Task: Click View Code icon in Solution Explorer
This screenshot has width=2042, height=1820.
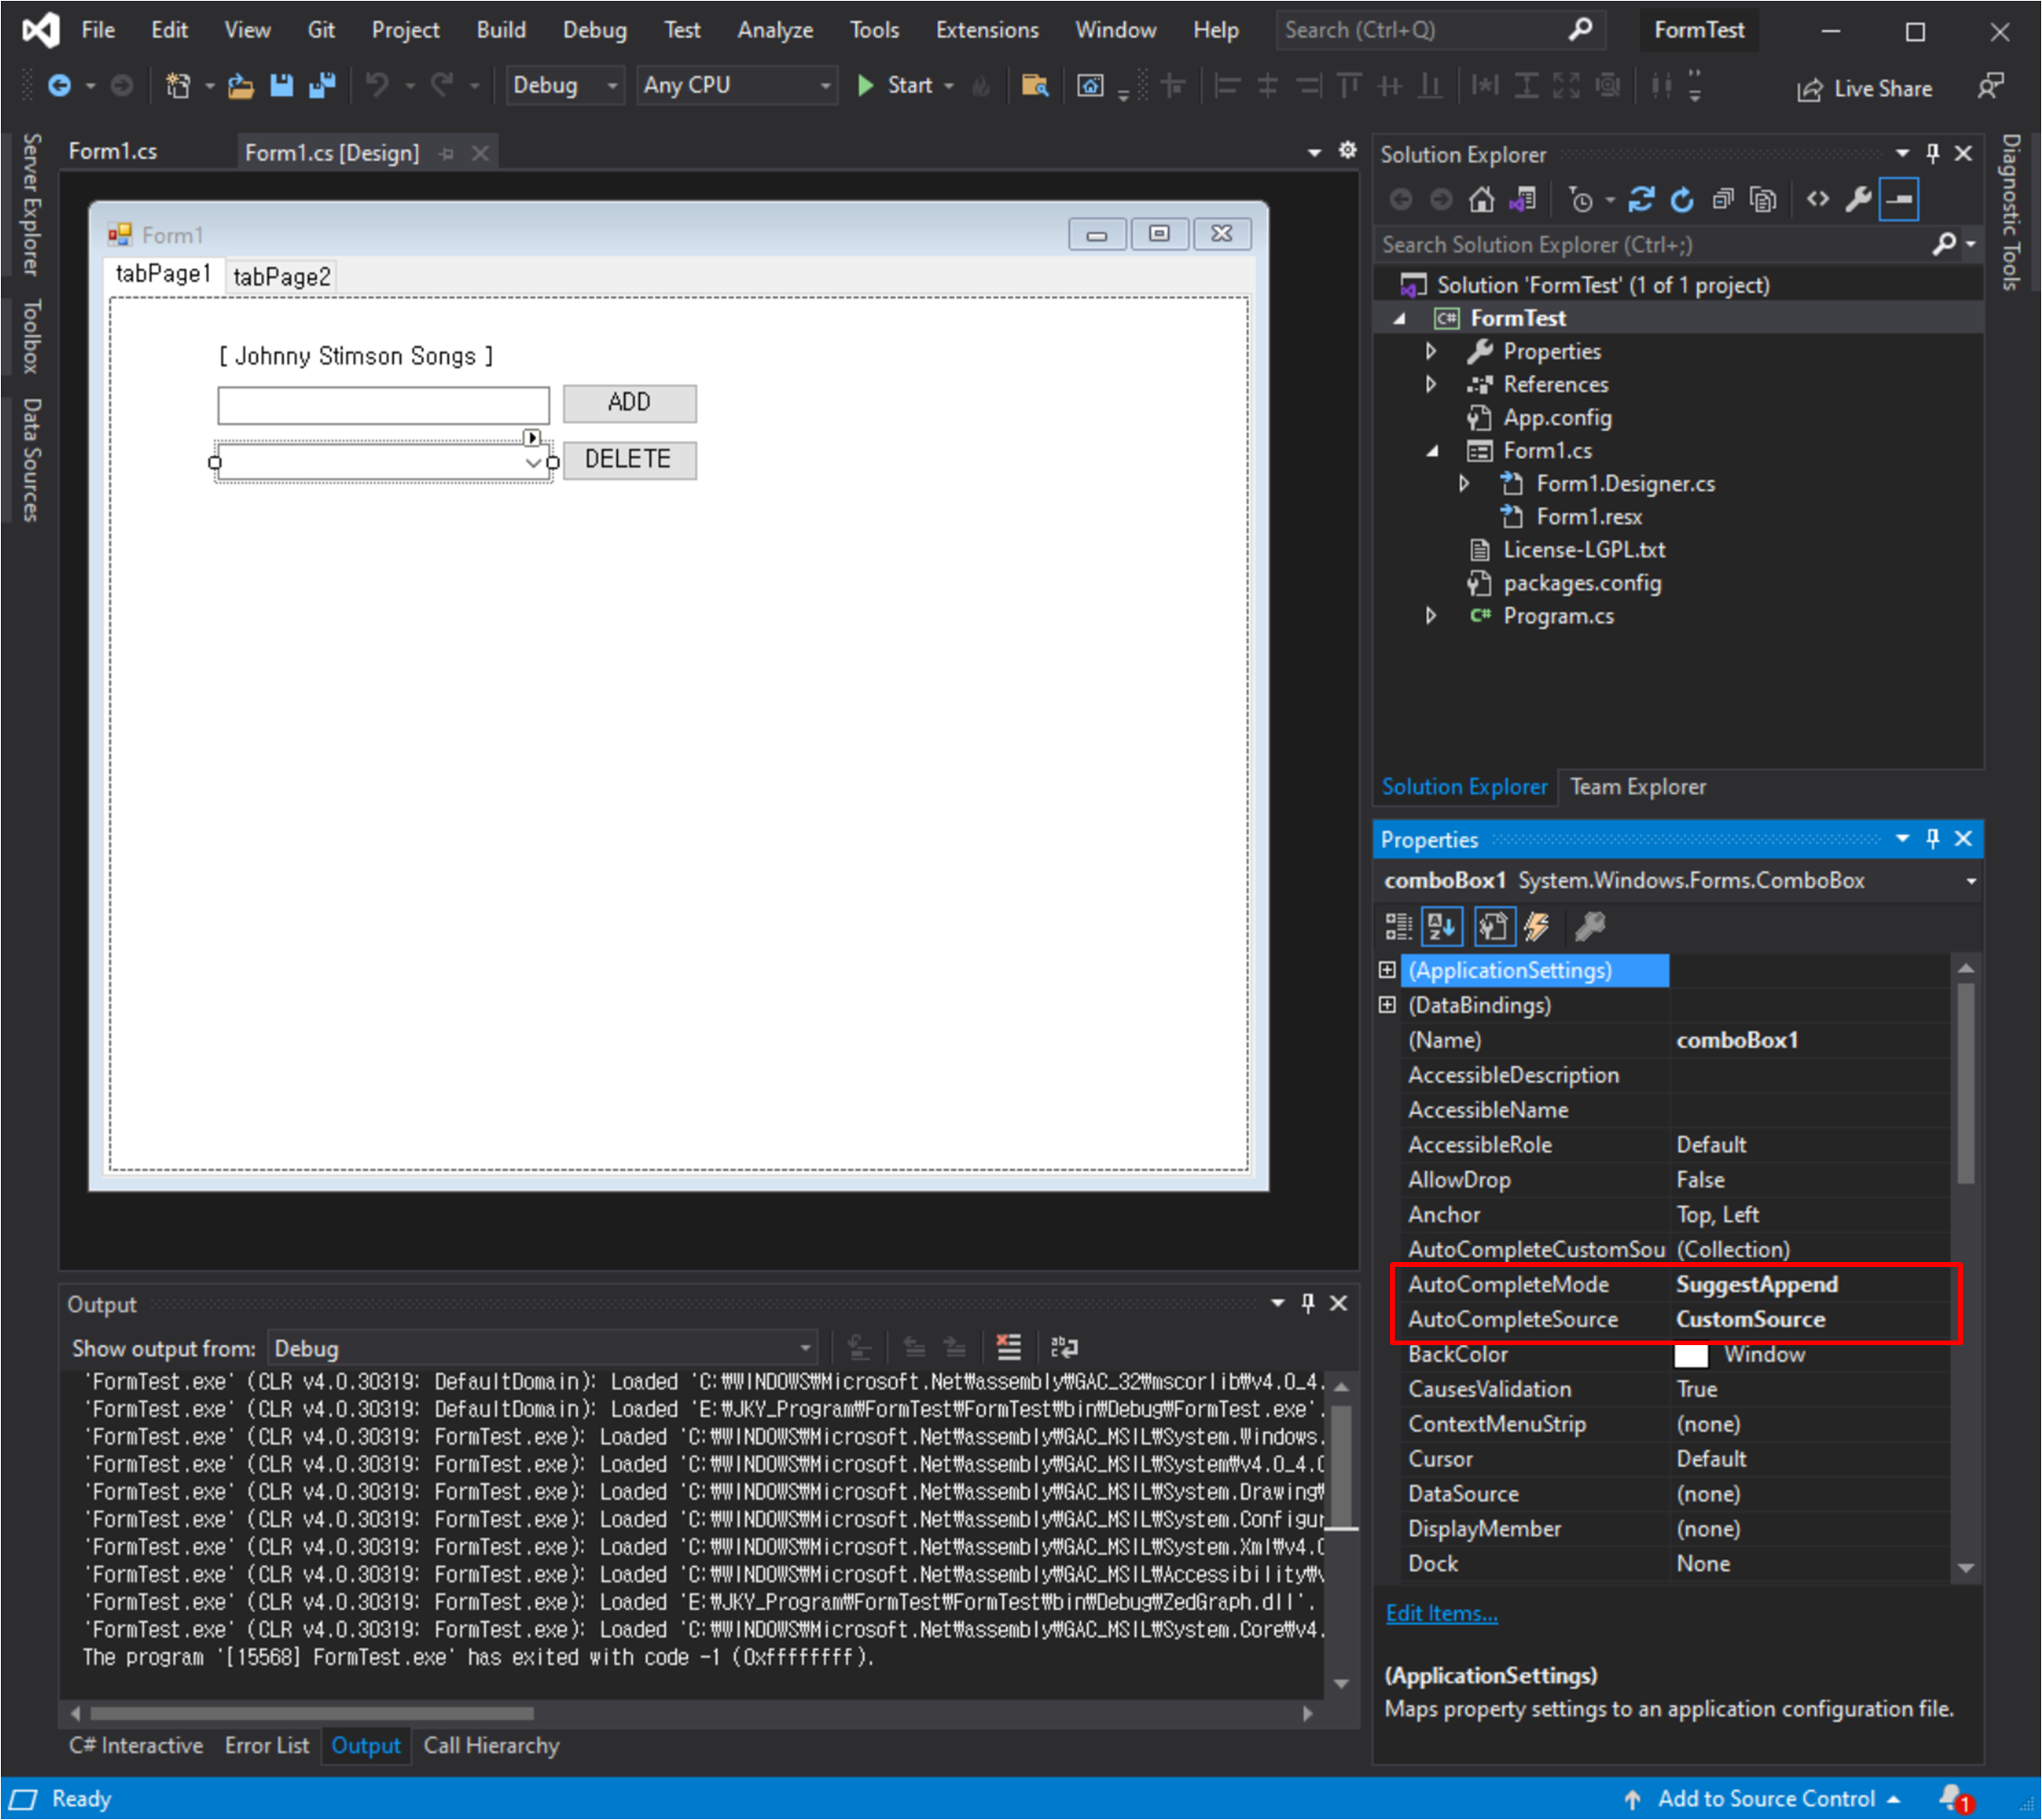Action: (1818, 200)
